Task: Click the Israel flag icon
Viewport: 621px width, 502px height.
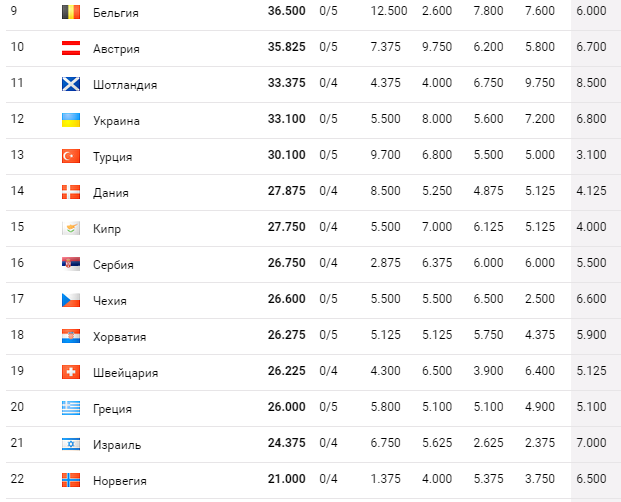Action: [x=70, y=445]
